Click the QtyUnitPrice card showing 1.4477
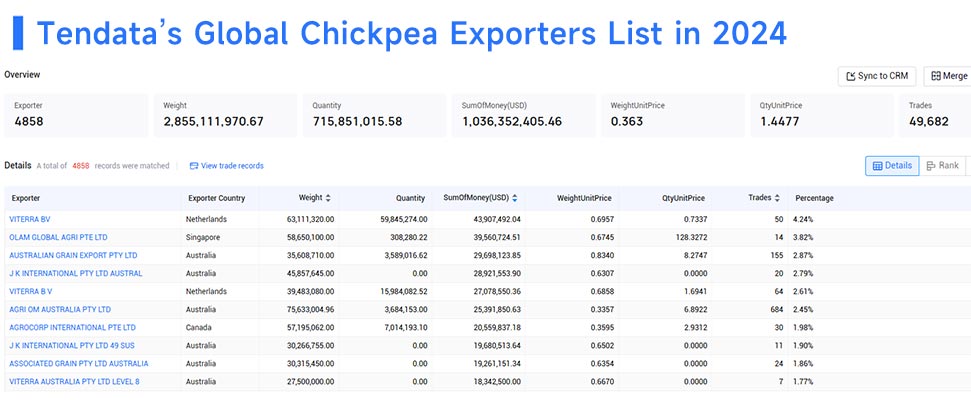Screen dimensions: 971x400 tap(822, 115)
